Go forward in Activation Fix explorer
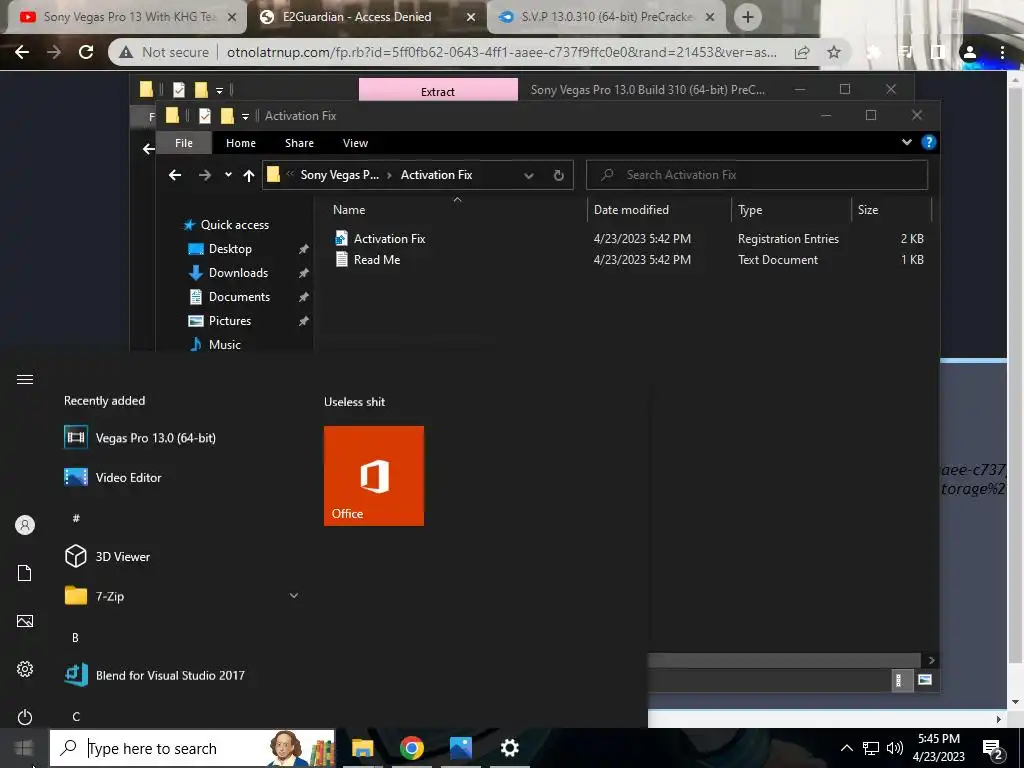This screenshot has width=1024, height=768. pyautogui.click(x=204, y=175)
